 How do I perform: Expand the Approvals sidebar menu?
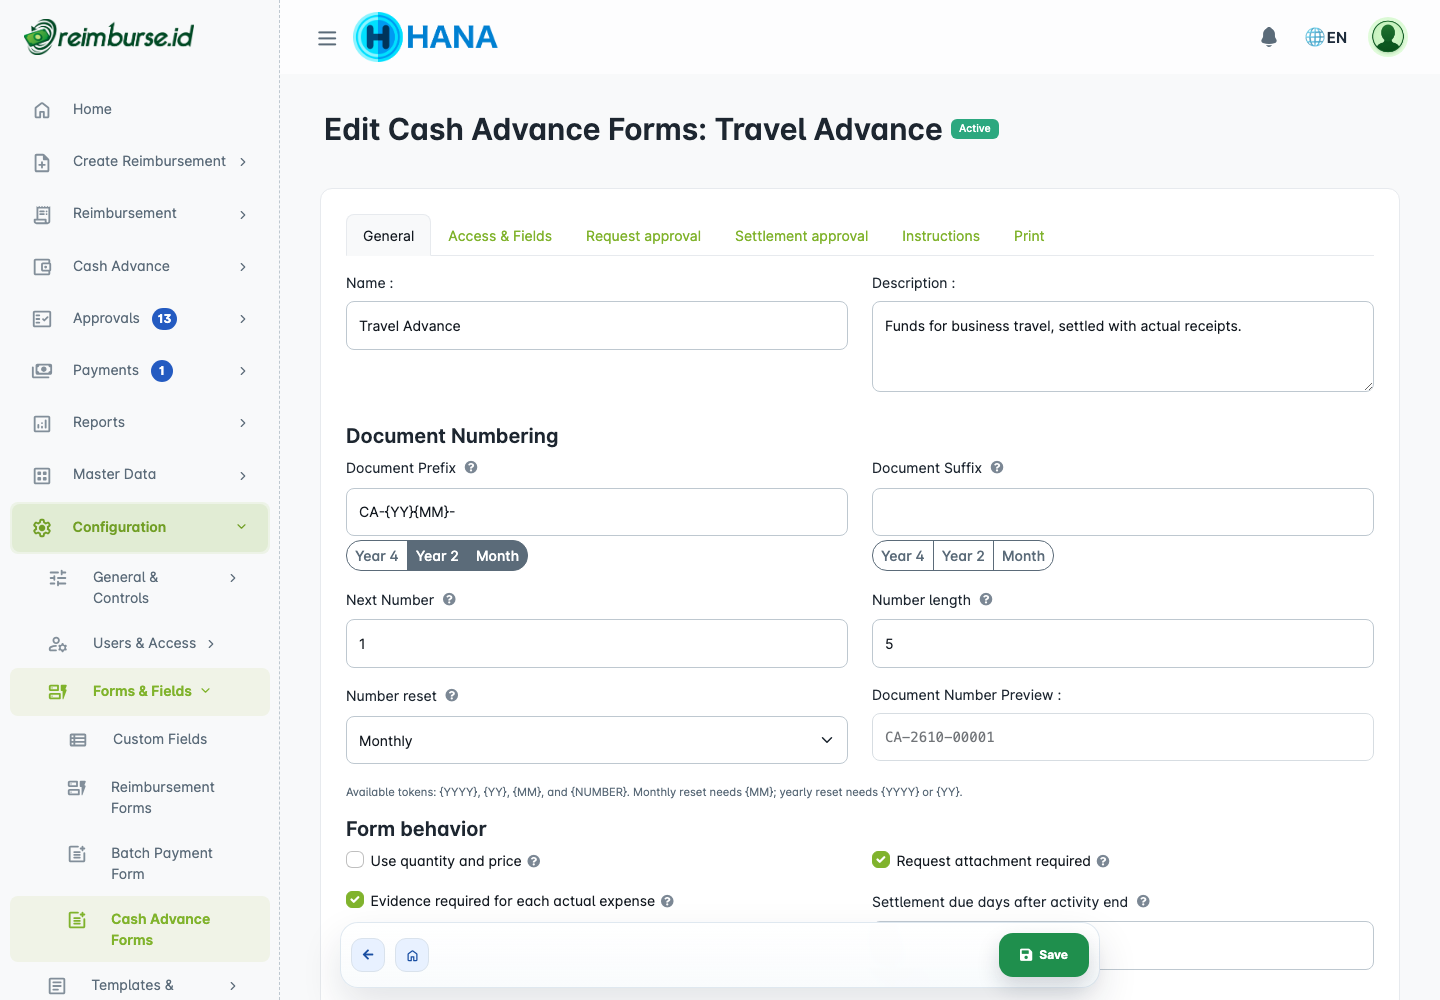click(x=140, y=318)
